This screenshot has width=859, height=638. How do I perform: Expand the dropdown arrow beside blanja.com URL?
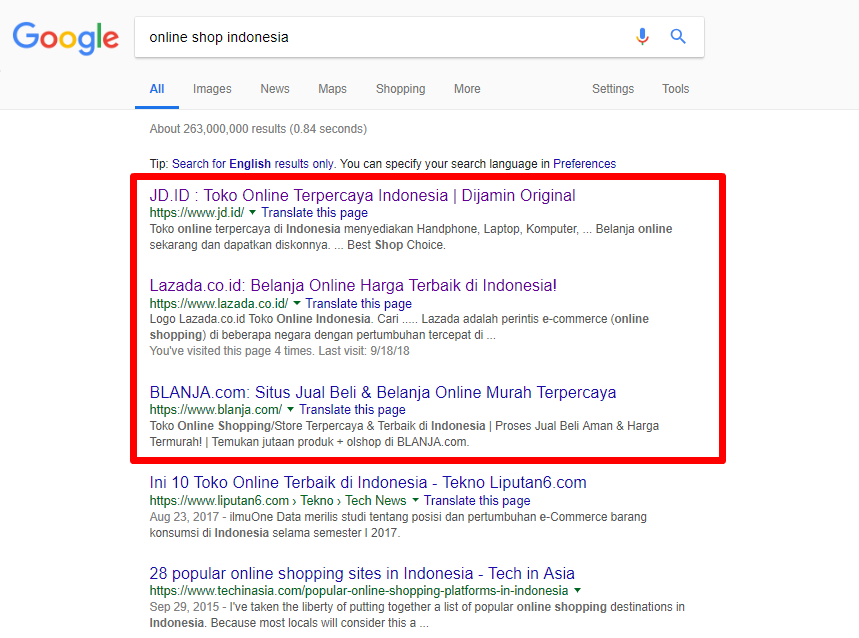291,410
